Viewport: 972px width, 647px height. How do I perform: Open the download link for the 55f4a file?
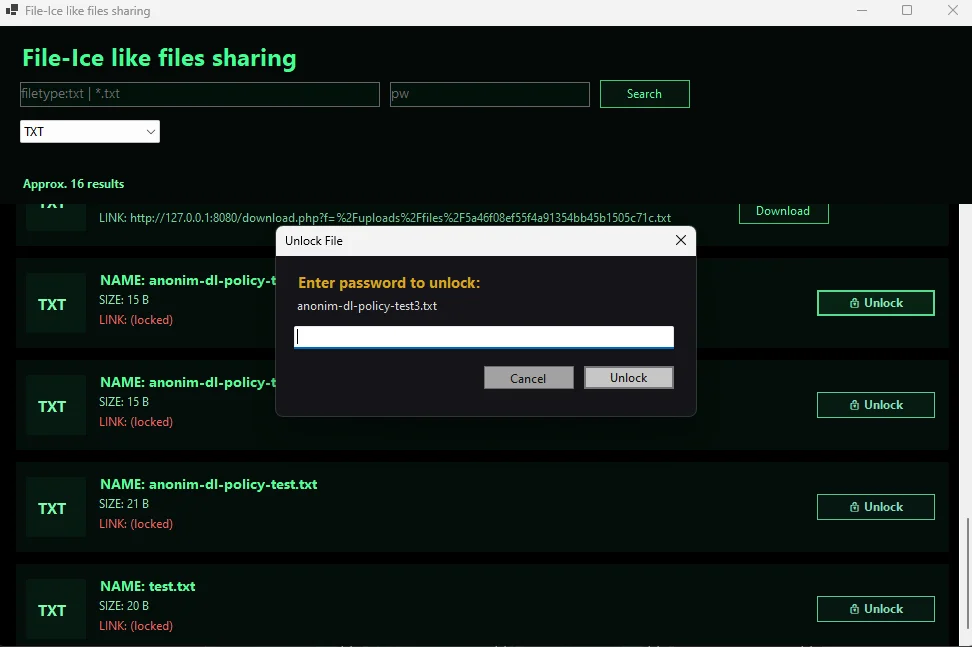tap(384, 217)
